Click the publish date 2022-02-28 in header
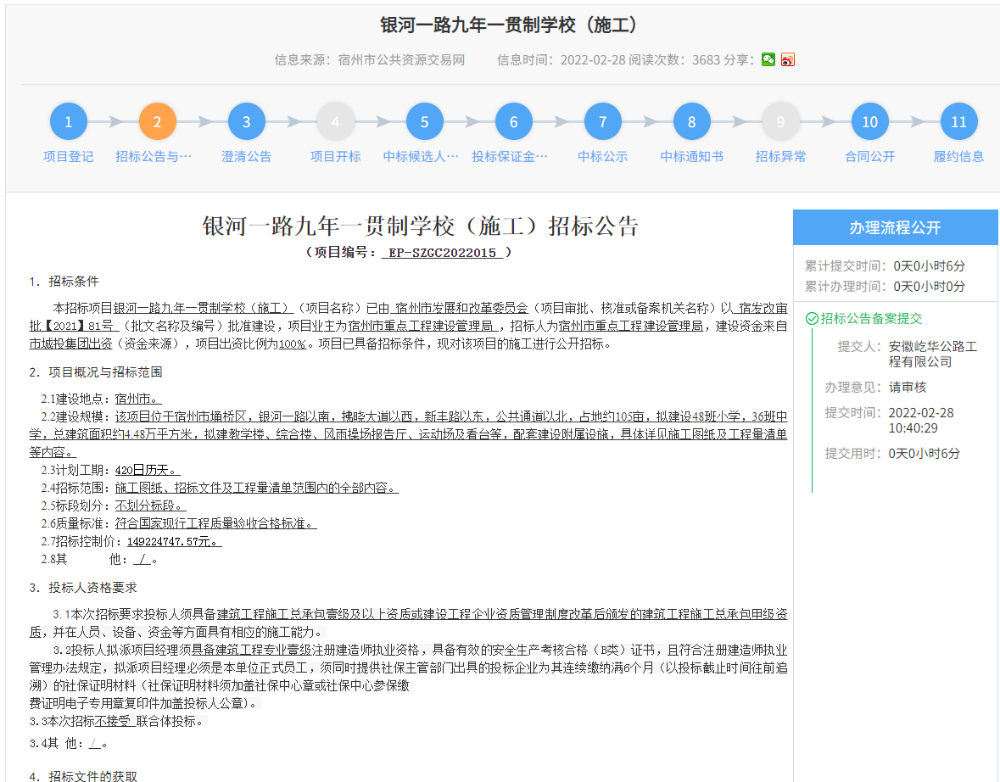 tap(592, 60)
